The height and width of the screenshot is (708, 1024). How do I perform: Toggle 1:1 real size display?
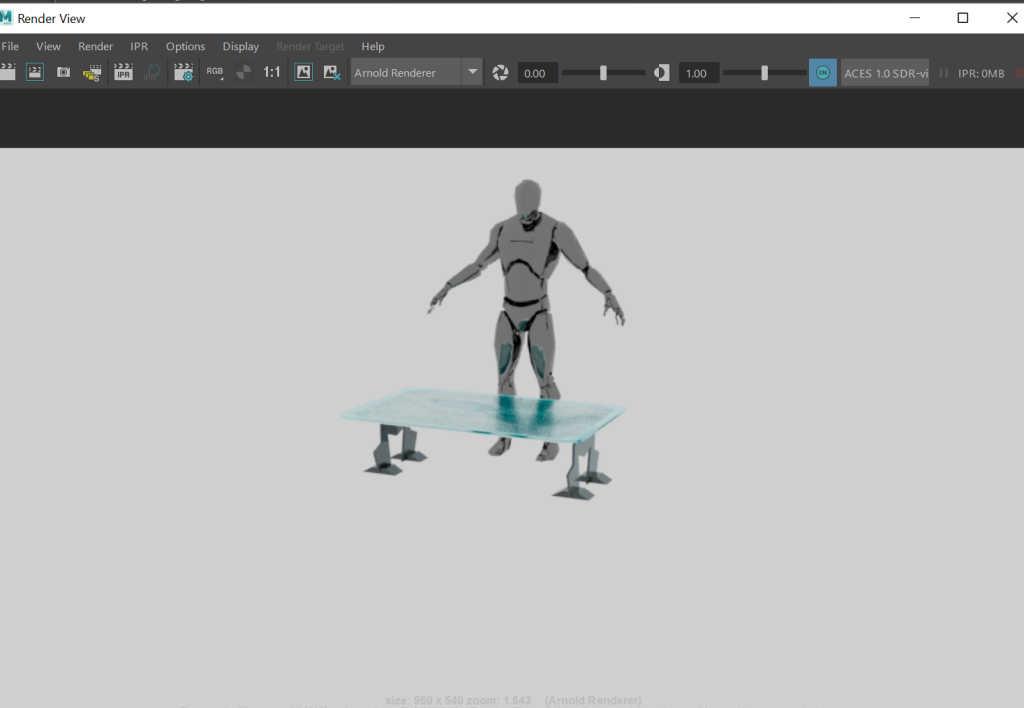point(272,72)
